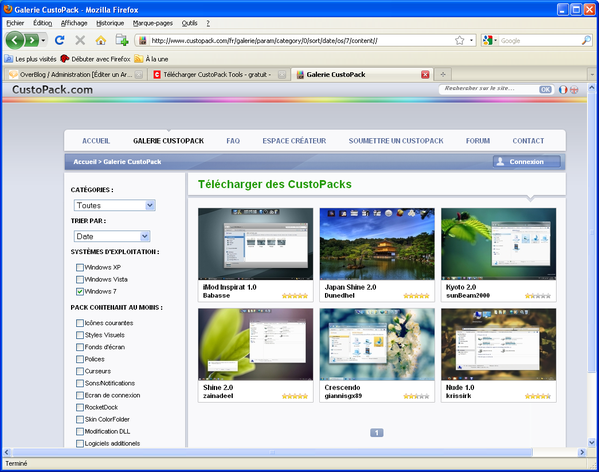599x472 pixels.
Task: Reload the page with the refresh icon
Action: 60,40
